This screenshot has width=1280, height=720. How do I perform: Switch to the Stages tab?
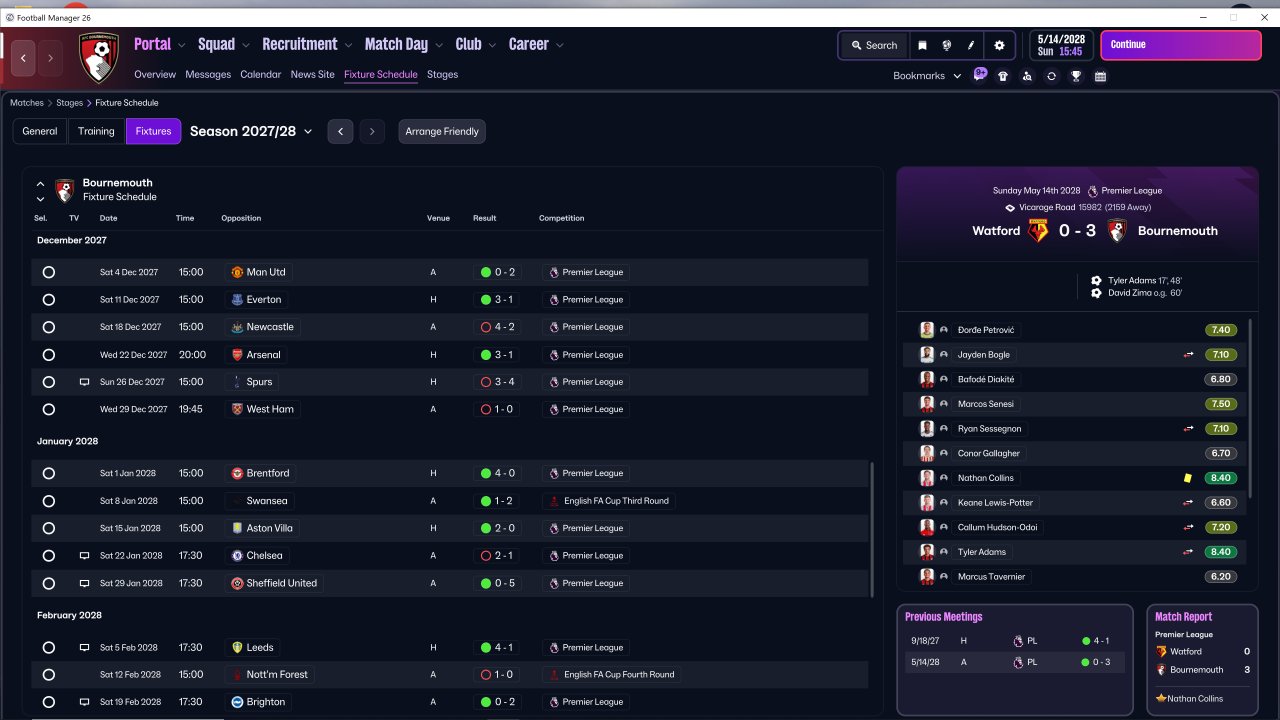tap(442, 74)
